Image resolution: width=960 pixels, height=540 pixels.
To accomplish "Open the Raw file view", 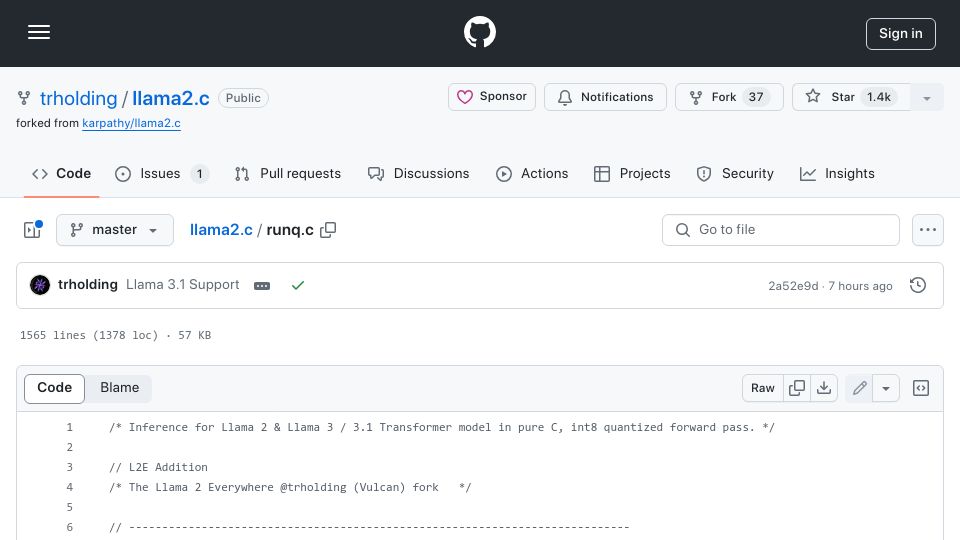I will 762,388.
